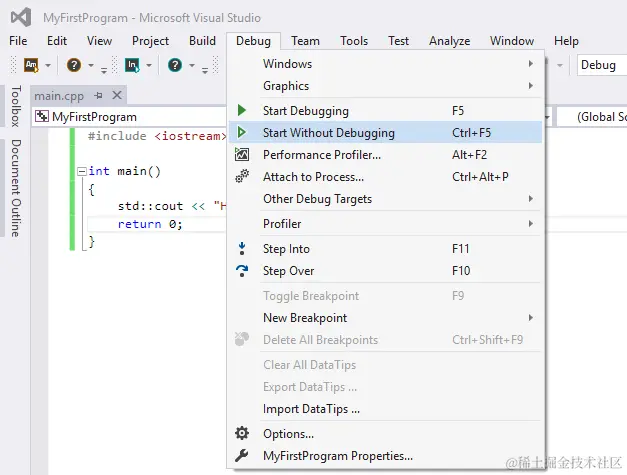Screen dimensions: 627x475
Task: Click the Options gear icon
Action: pyautogui.click(x=242, y=433)
